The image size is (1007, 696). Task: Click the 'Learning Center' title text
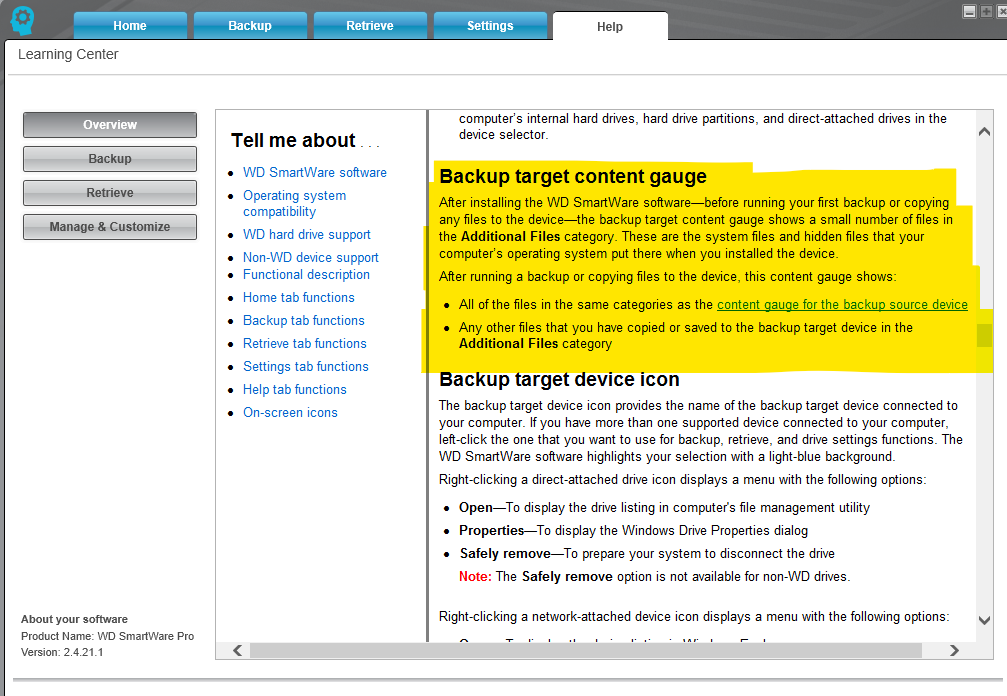[68, 55]
